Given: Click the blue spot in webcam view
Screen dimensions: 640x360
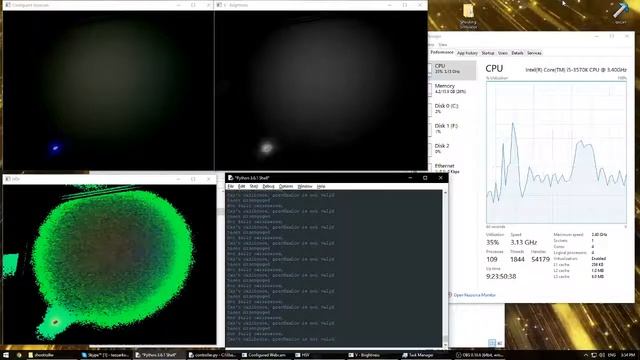Looking at the screenshot, I should pos(56,148).
